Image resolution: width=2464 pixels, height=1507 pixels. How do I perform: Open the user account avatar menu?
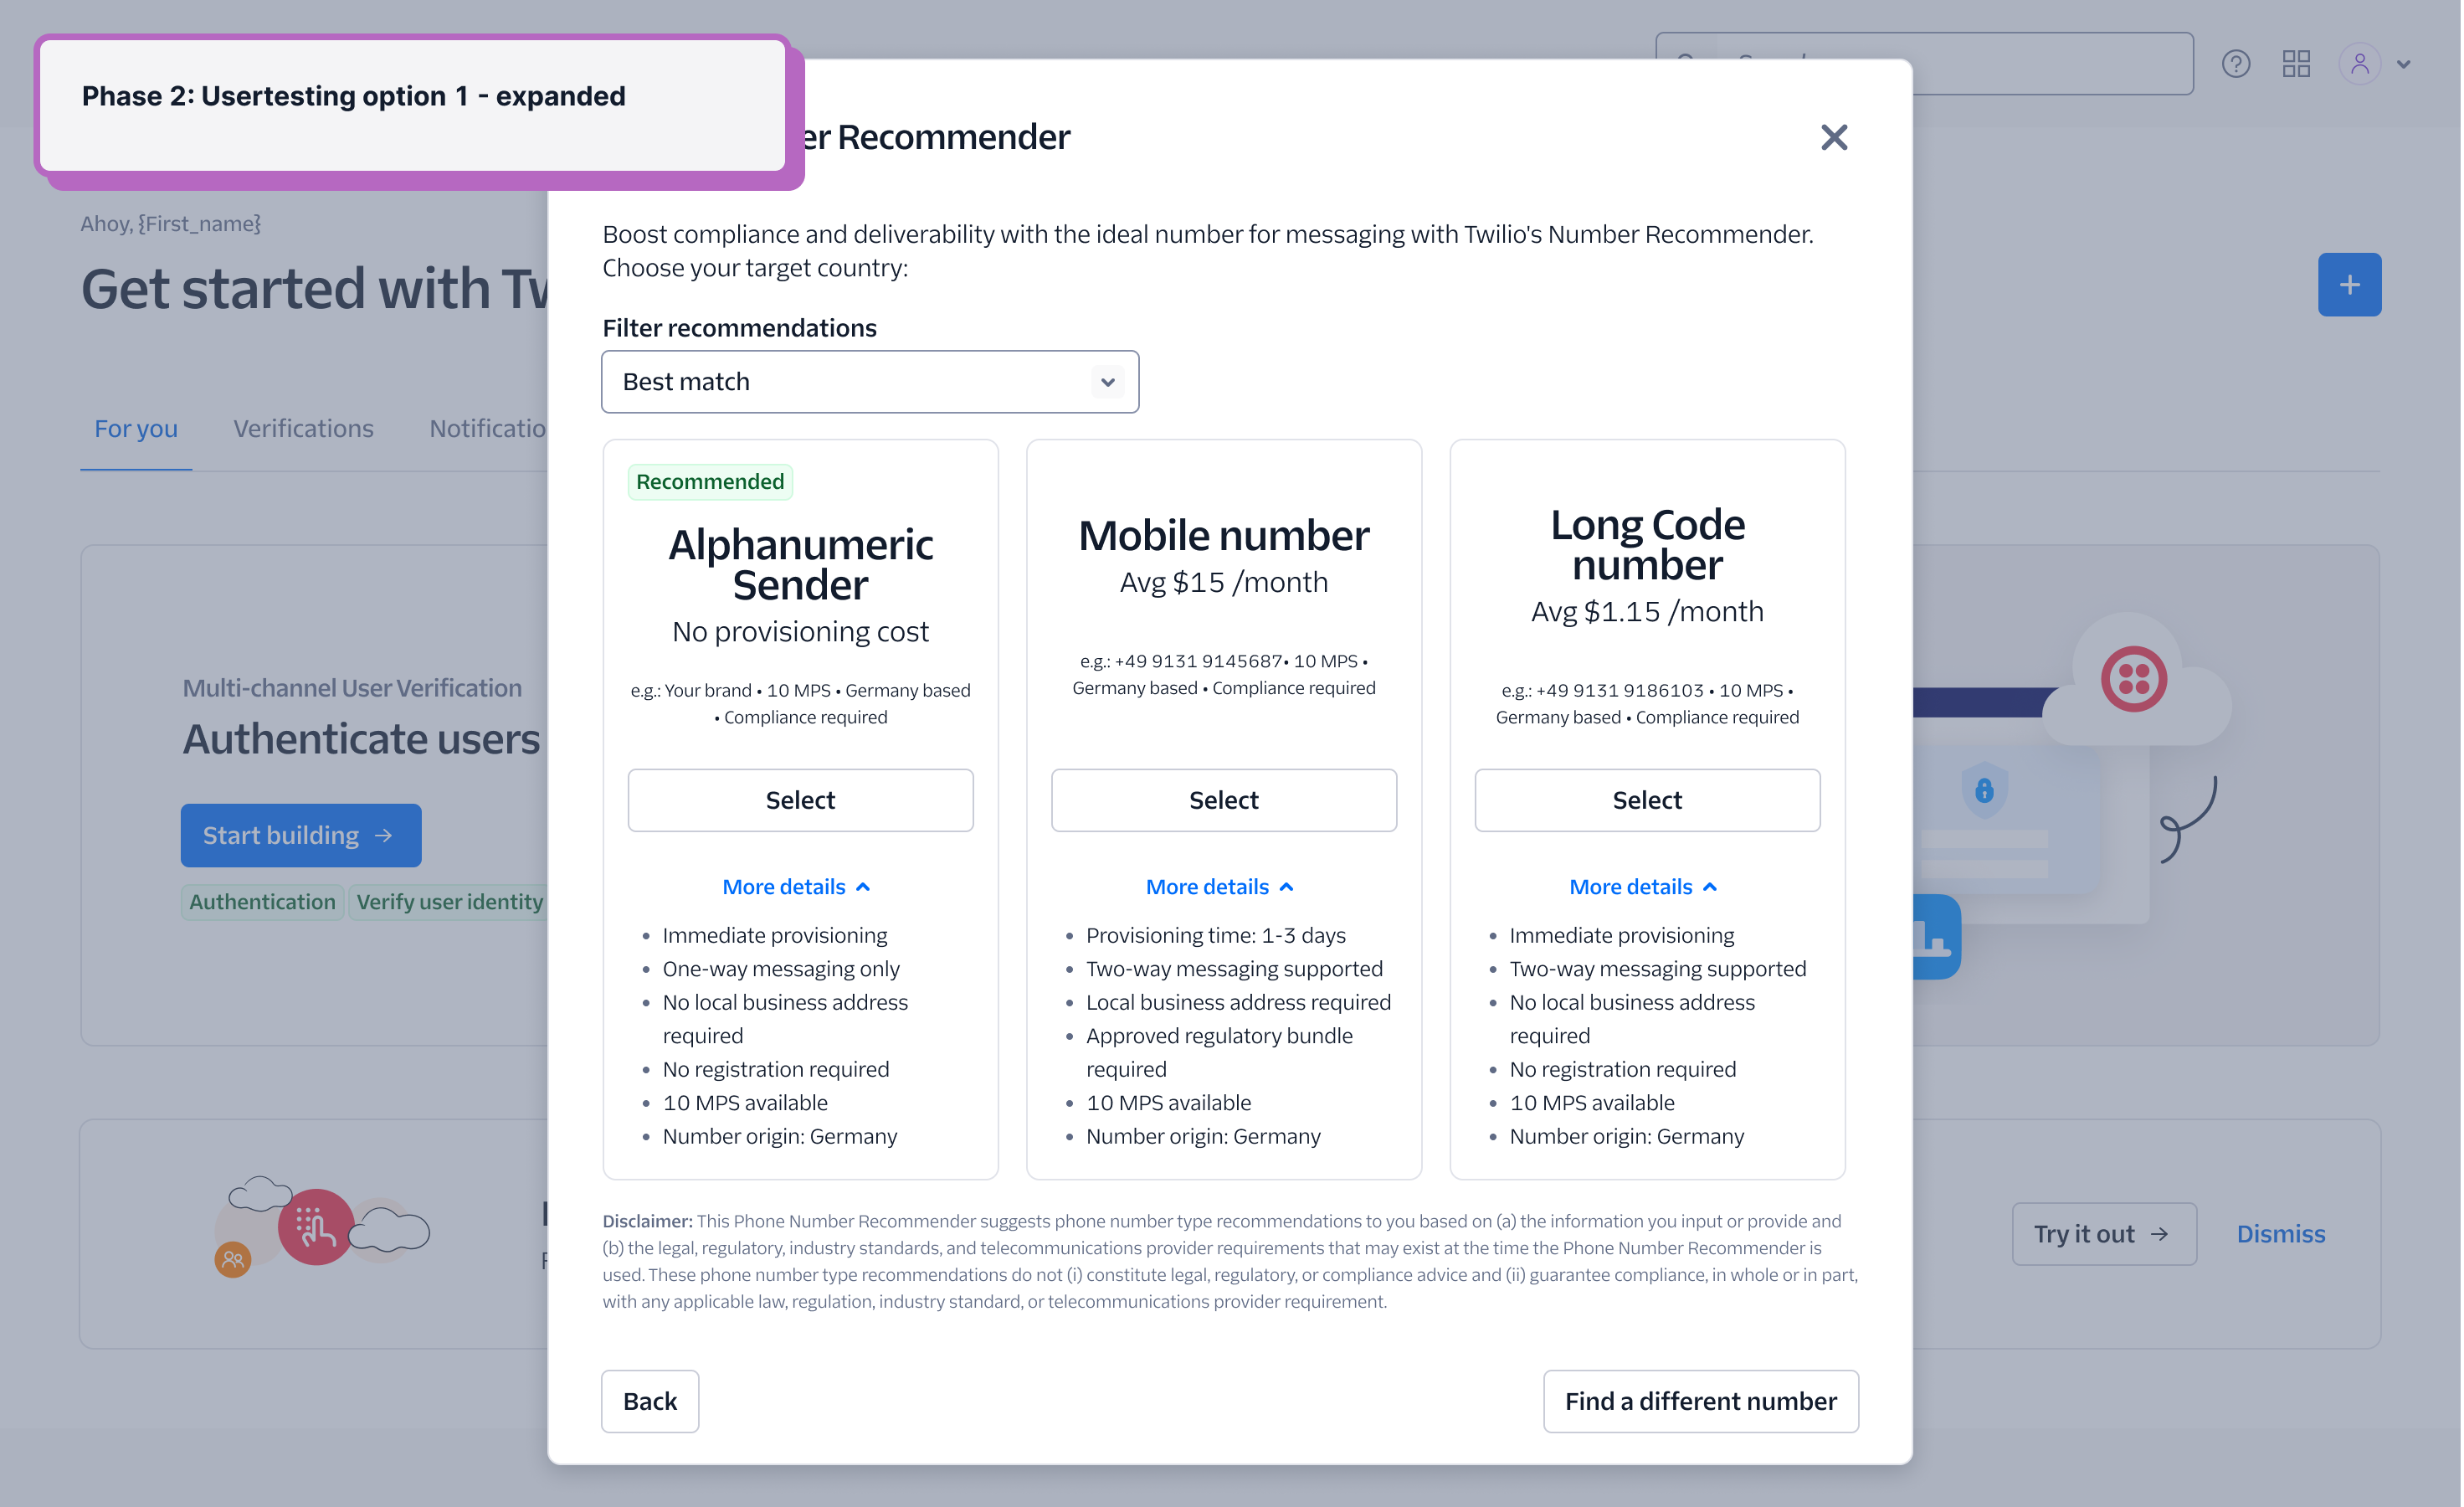coord(2359,64)
